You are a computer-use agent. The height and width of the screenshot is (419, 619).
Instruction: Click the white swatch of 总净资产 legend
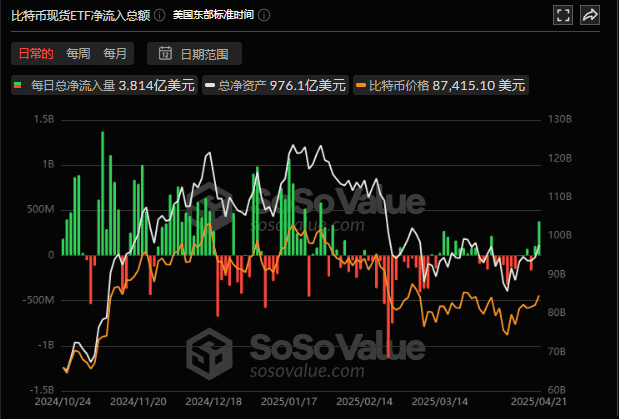click(x=208, y=86)
